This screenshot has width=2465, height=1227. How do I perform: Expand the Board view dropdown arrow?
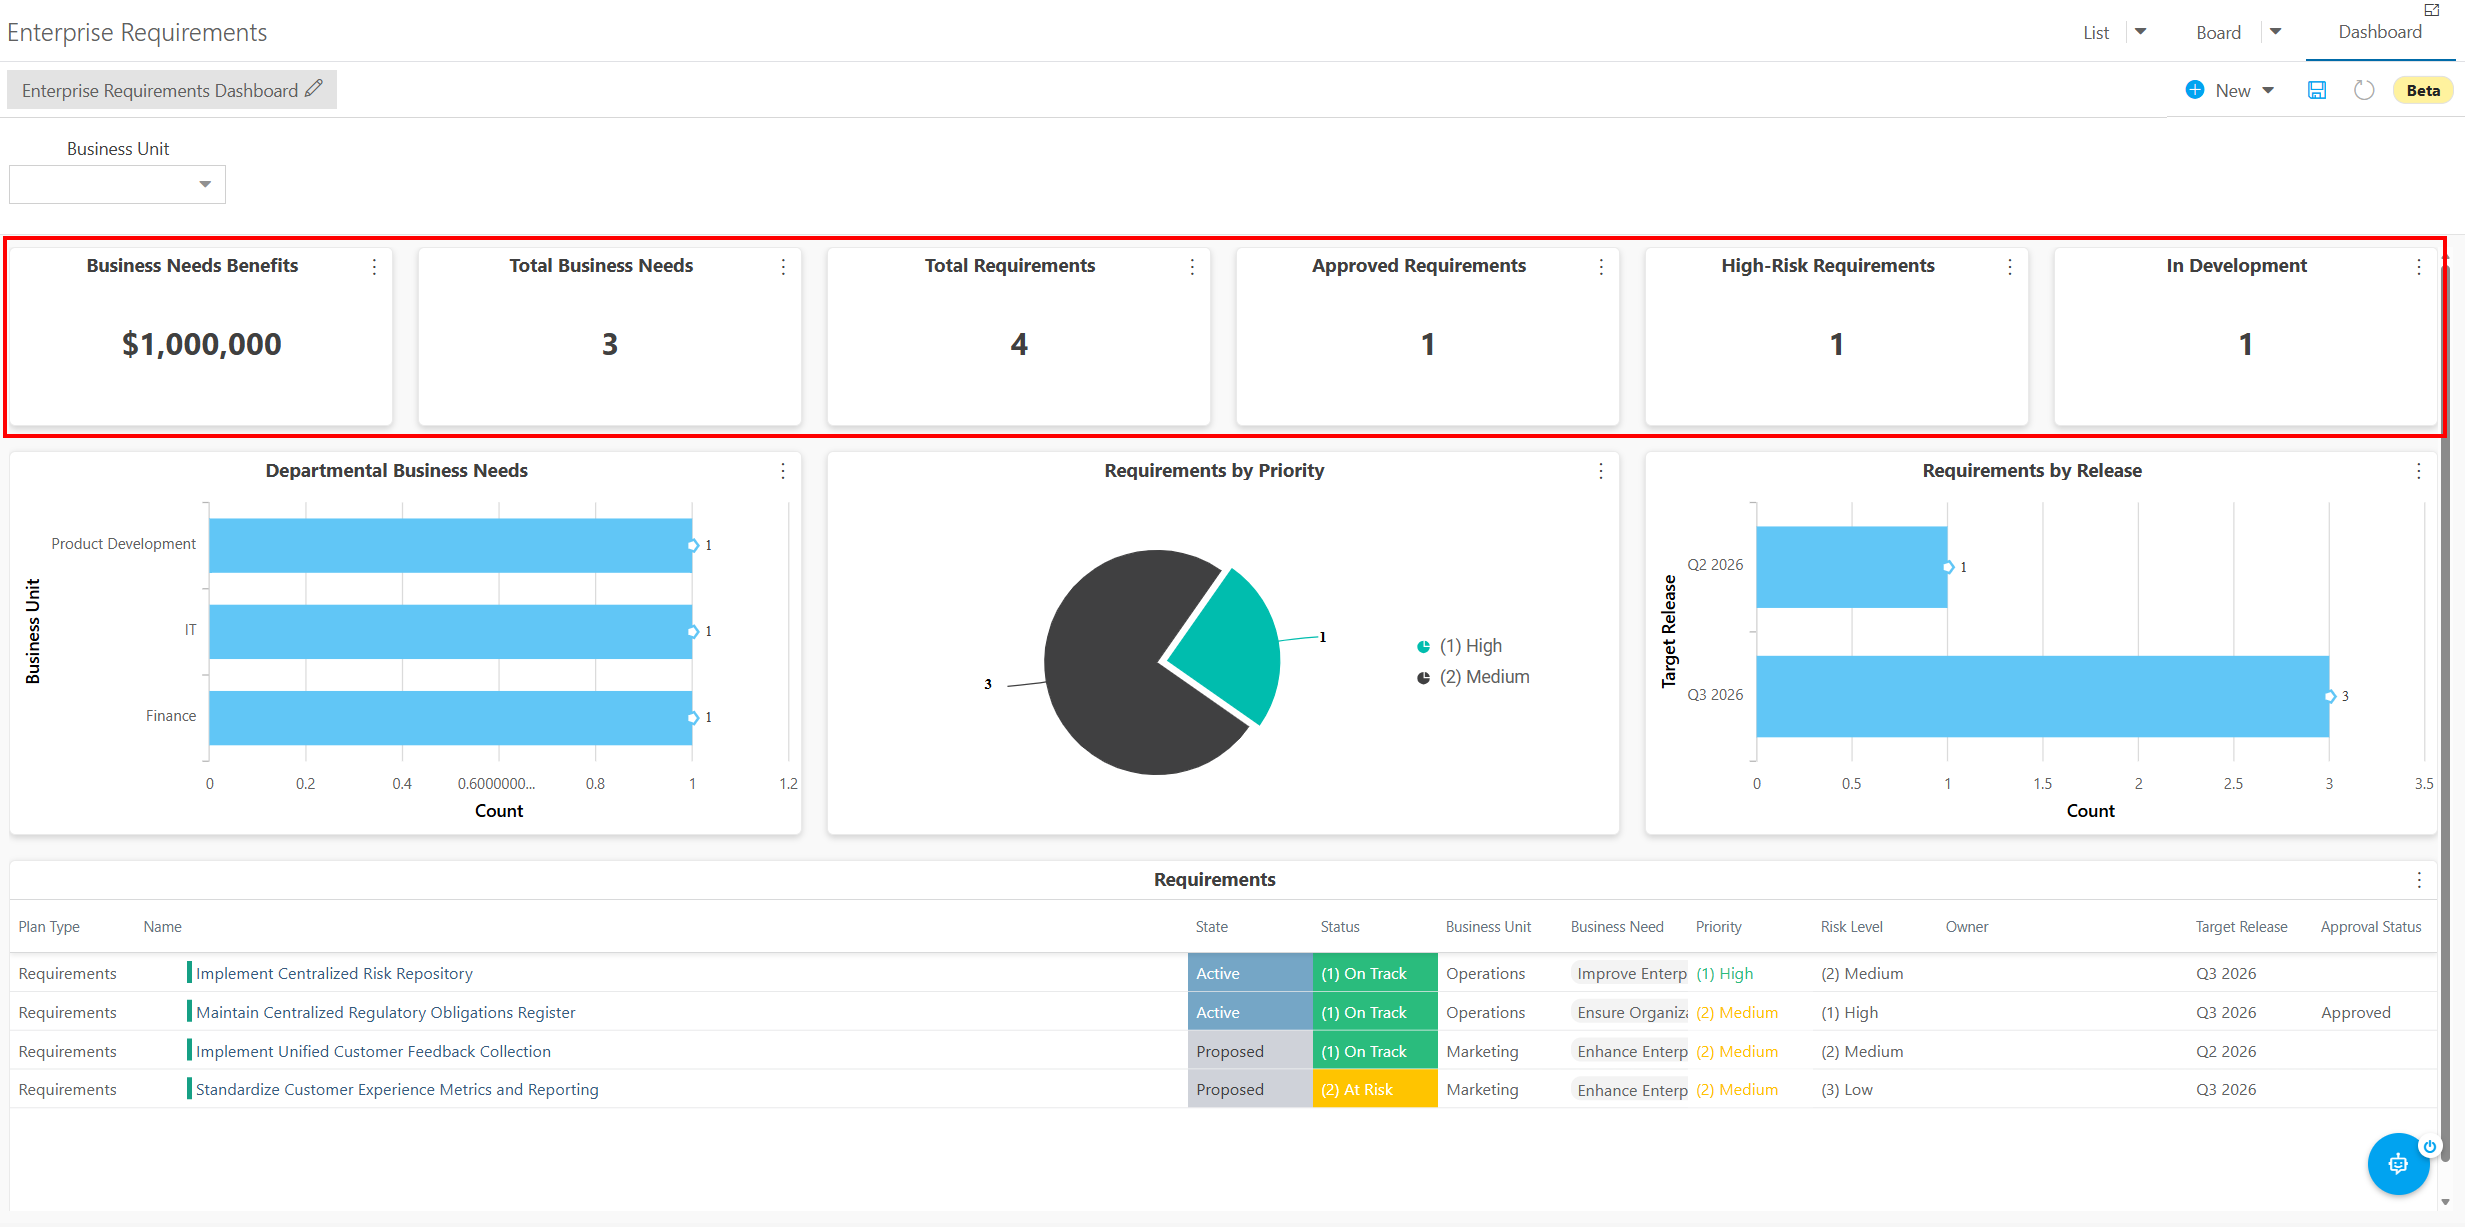[2276, 32]
